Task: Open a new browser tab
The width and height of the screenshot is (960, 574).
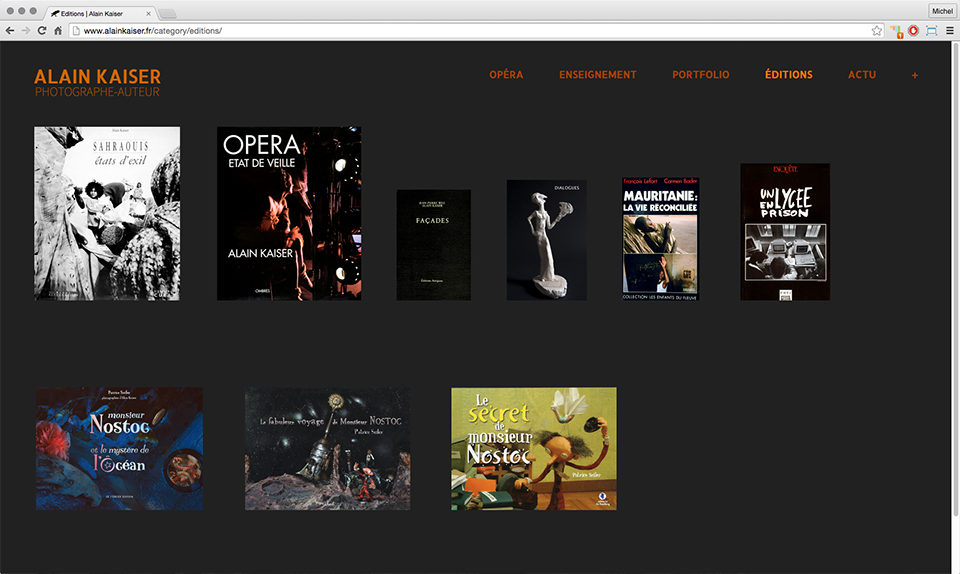Action: coord(167,13)
